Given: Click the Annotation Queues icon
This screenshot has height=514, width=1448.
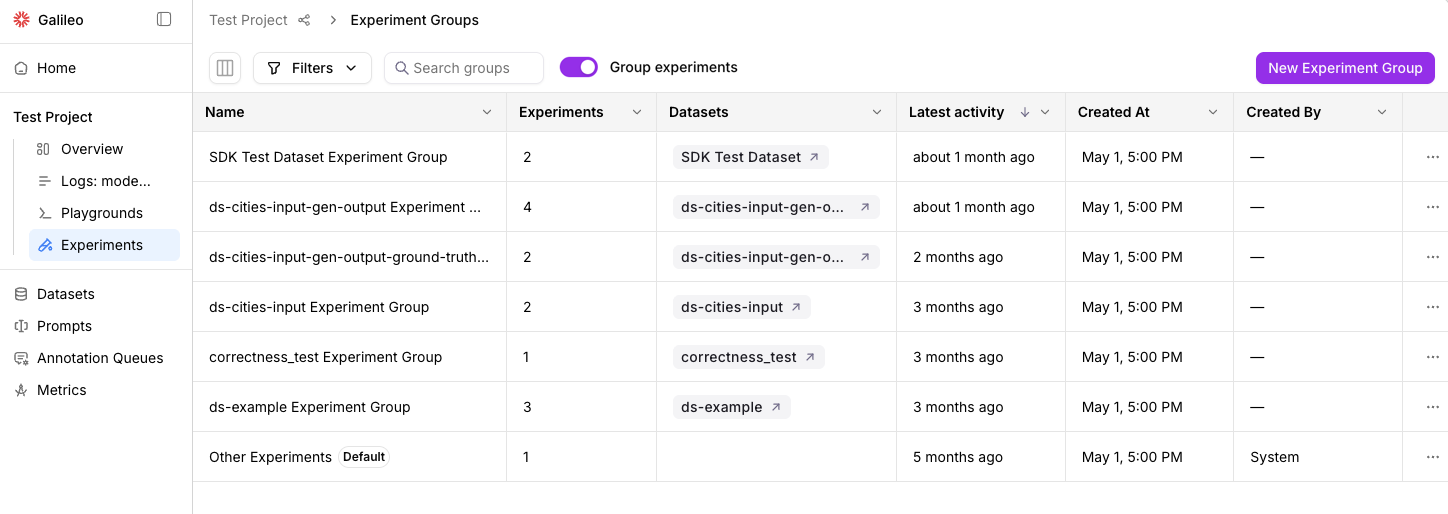Looking at the screenshot, I should 21,358.
